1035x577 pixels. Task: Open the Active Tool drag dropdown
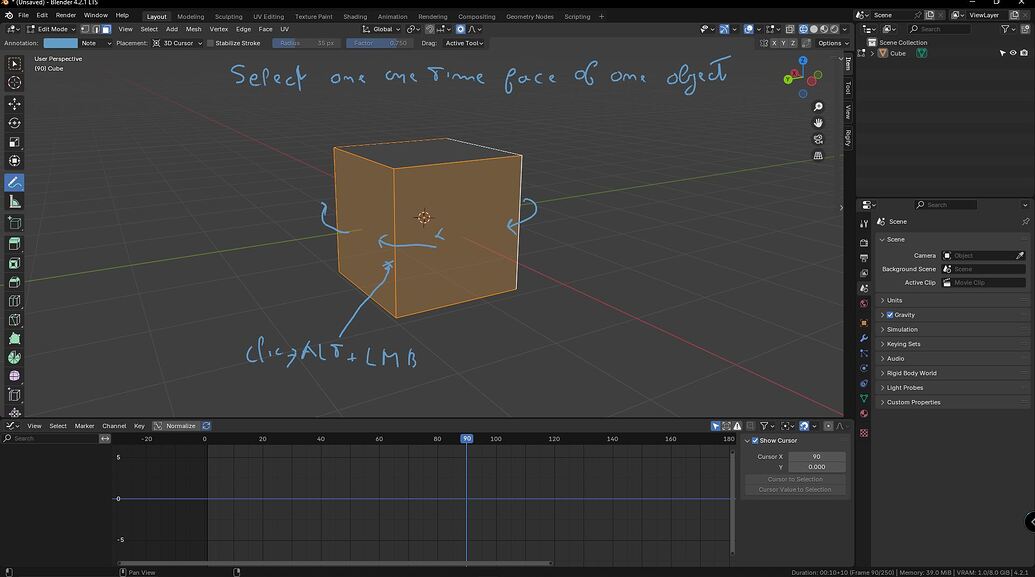click(x=463, y=43)
